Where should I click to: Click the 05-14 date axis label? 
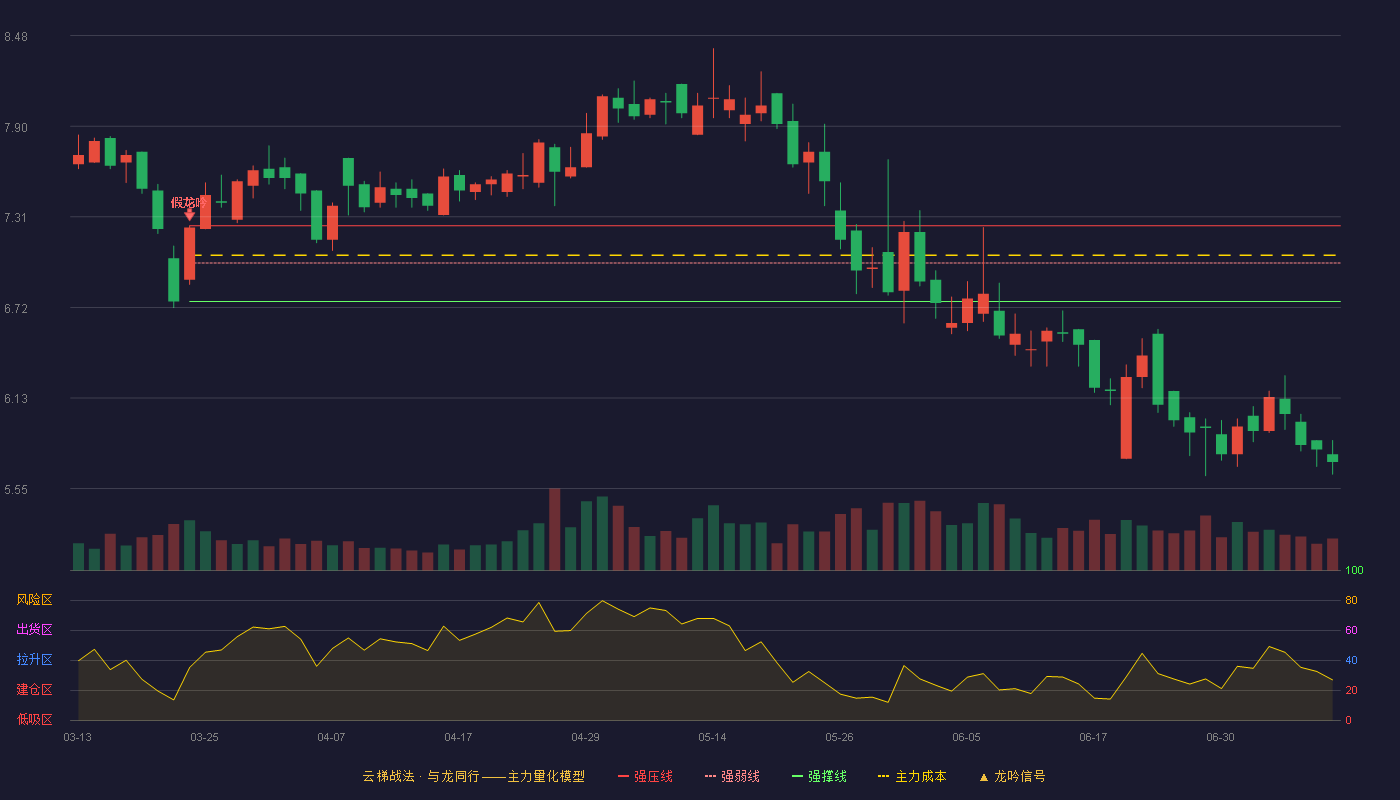click(712, 737)
